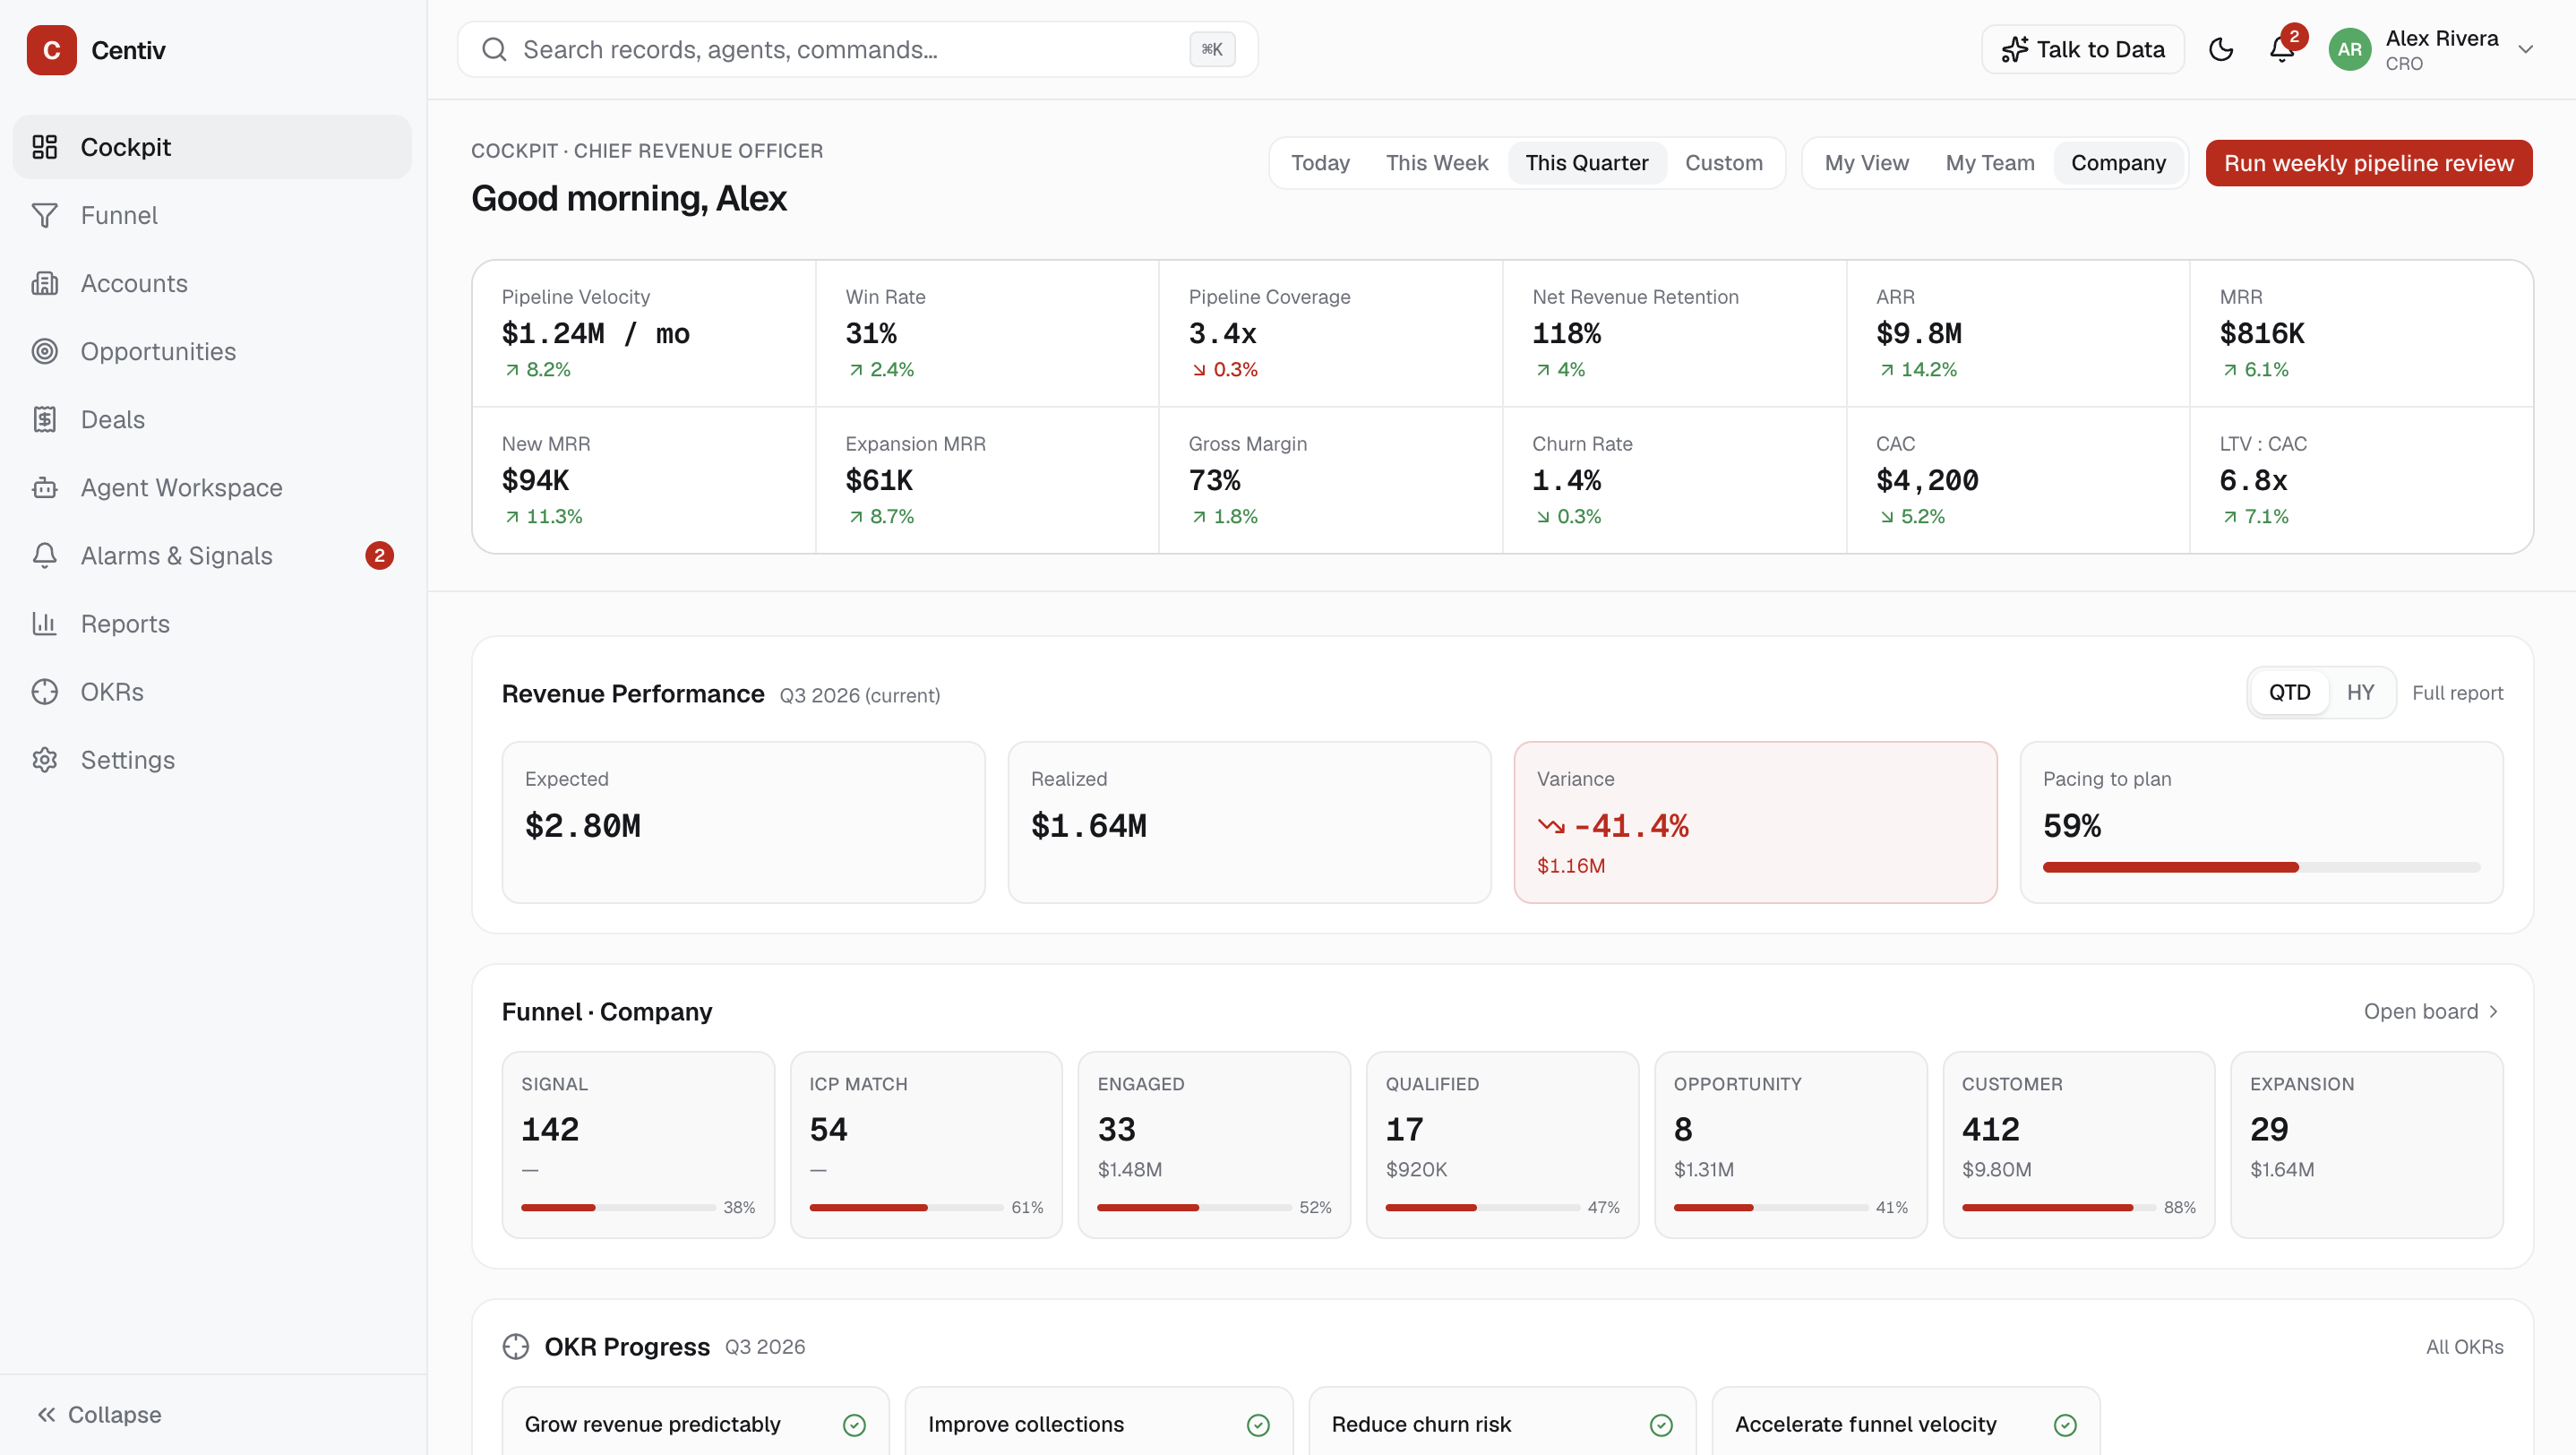Click the Alarms & Signals red badge
The width and height of the screenshot is (2576, 1455).
[379, 555]
